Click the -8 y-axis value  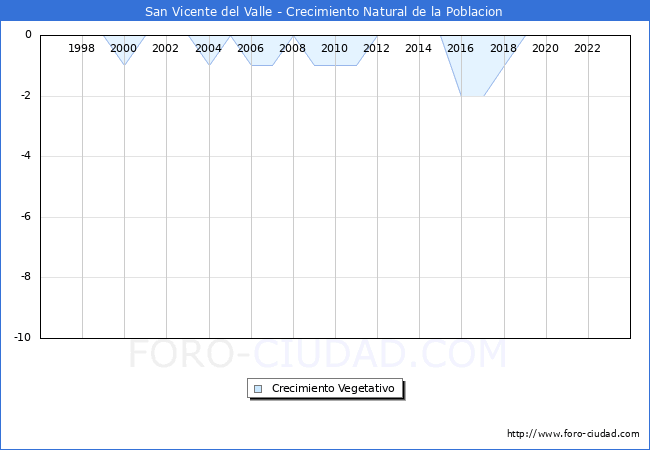[x=26, y=276]
